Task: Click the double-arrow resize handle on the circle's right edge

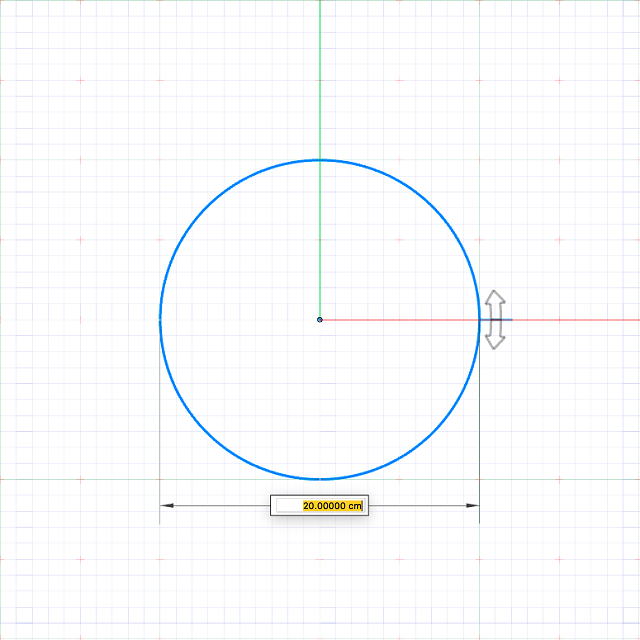Action: 495,320
